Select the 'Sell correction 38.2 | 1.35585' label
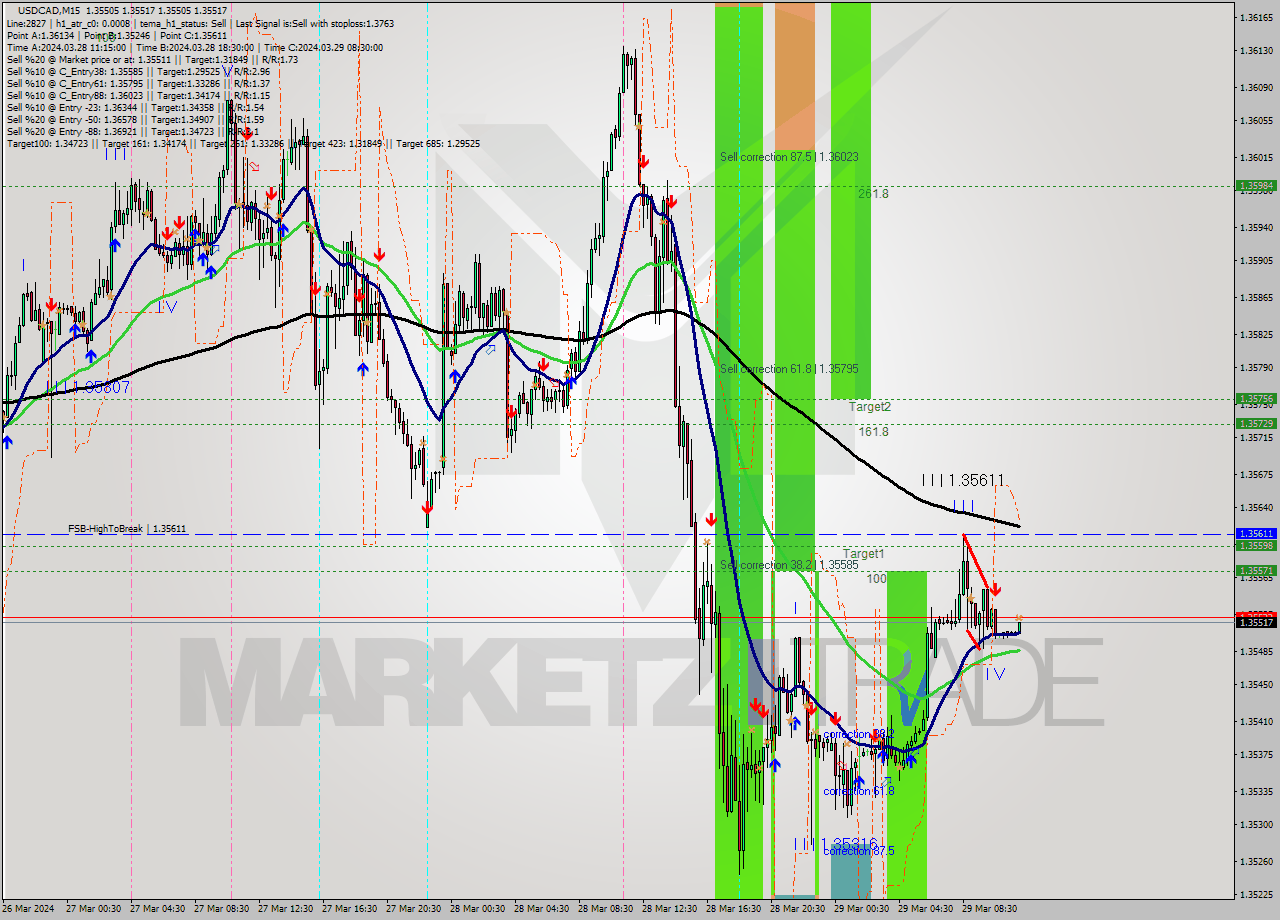Image resolution: width=1280 pixels, height=920 pixels. click(789, 565)
